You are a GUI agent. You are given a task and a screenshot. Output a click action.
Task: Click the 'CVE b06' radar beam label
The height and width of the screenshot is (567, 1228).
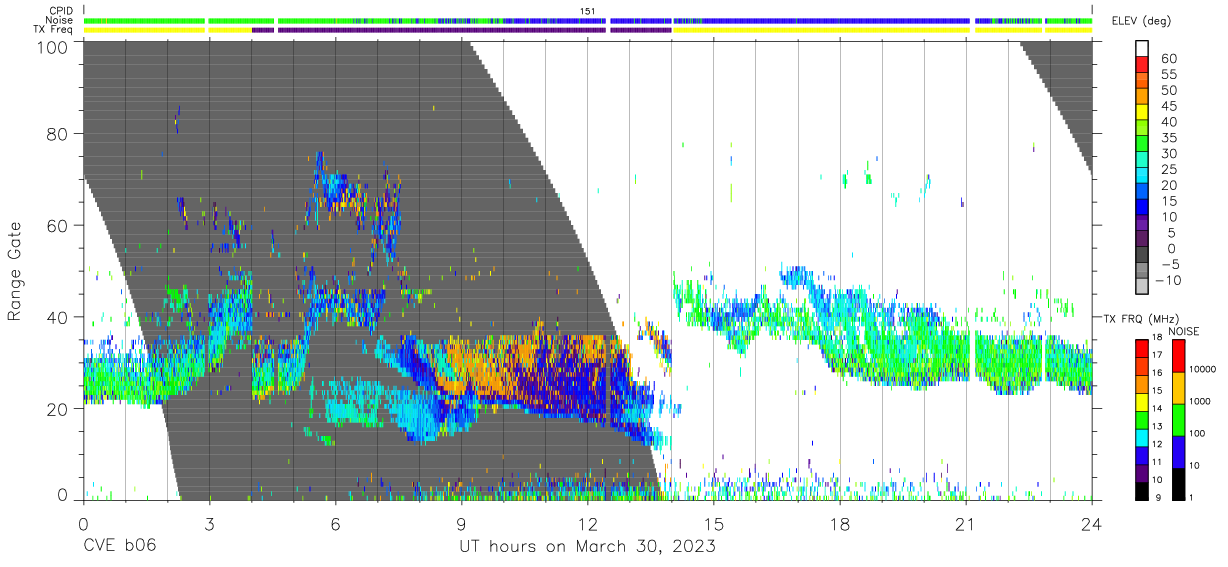(119, 546)
